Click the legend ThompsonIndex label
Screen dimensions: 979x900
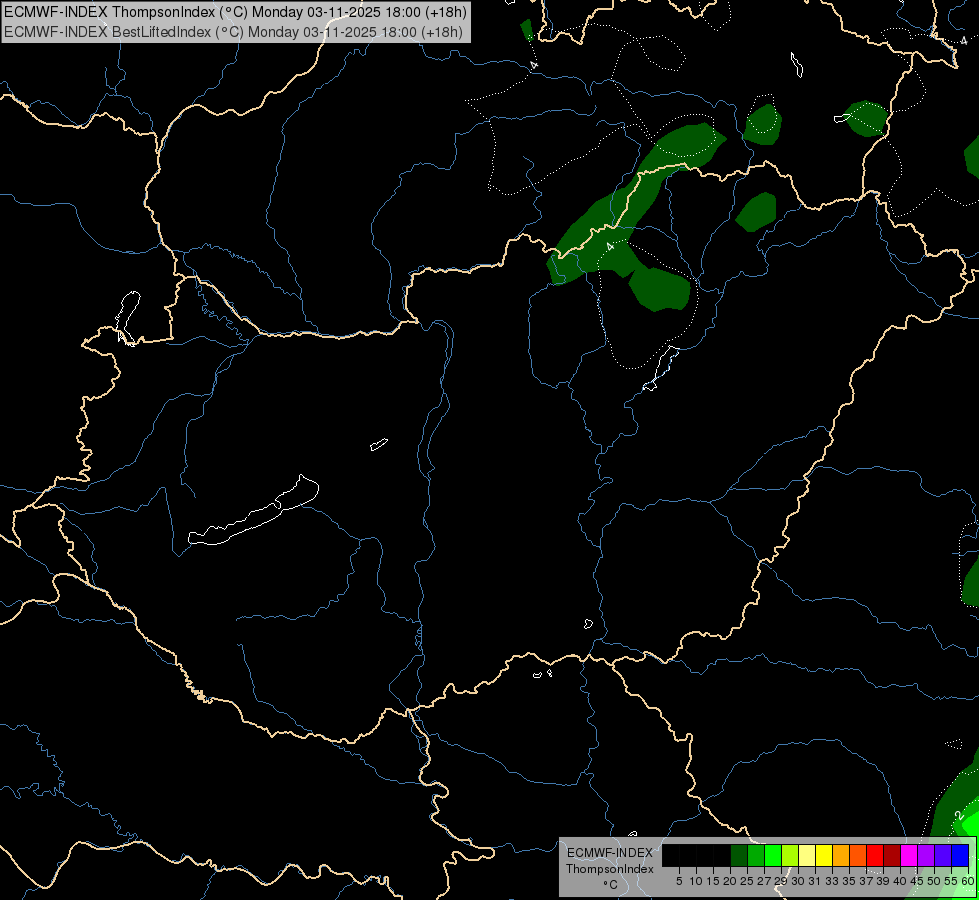click(610, 869)
